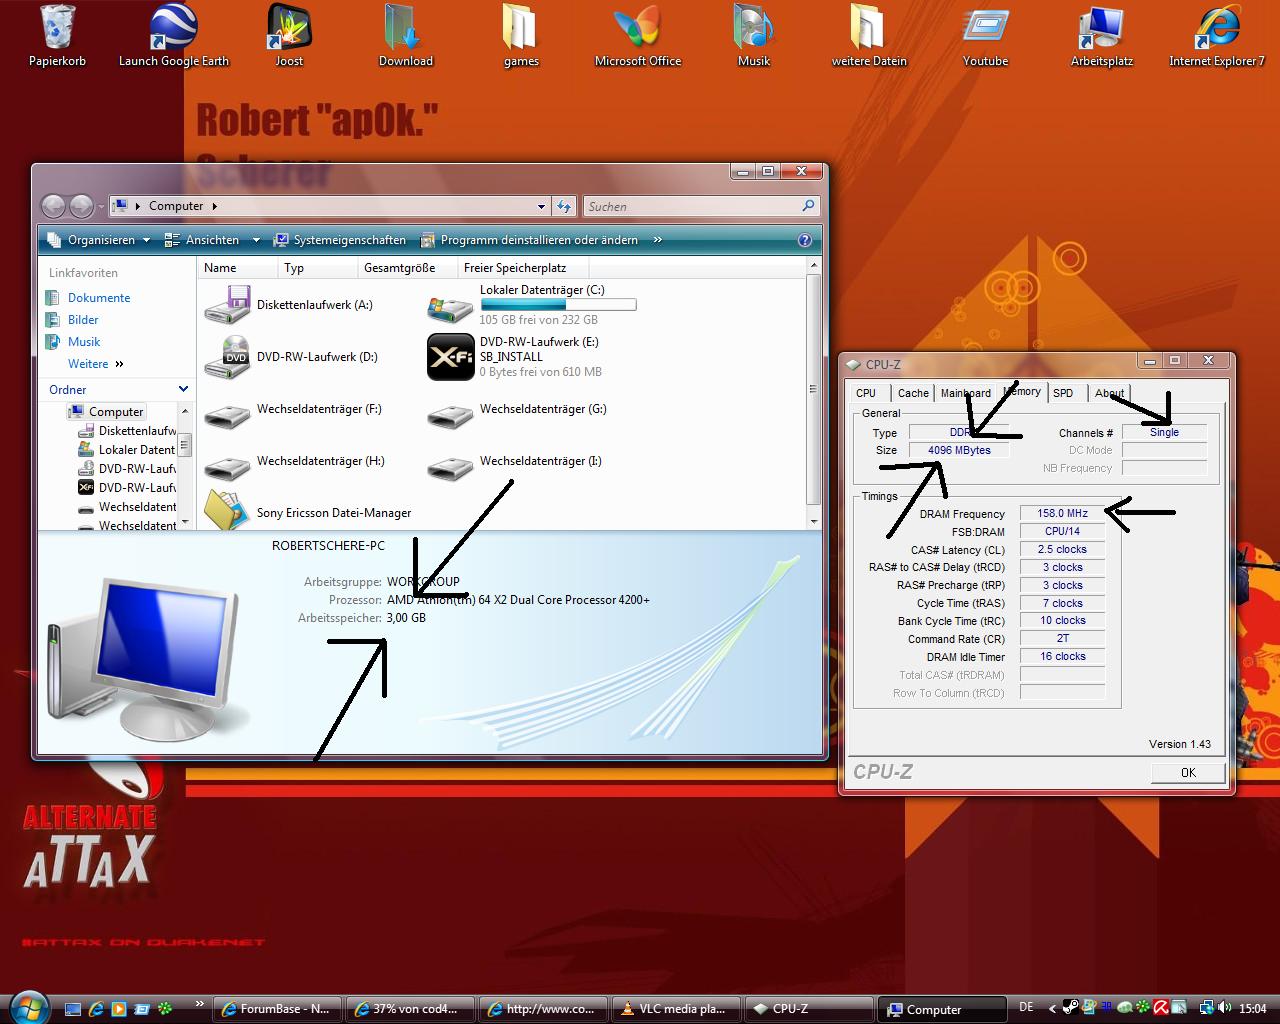Select Diskettenlaufwerk (A:) drive

coord(290,304)
